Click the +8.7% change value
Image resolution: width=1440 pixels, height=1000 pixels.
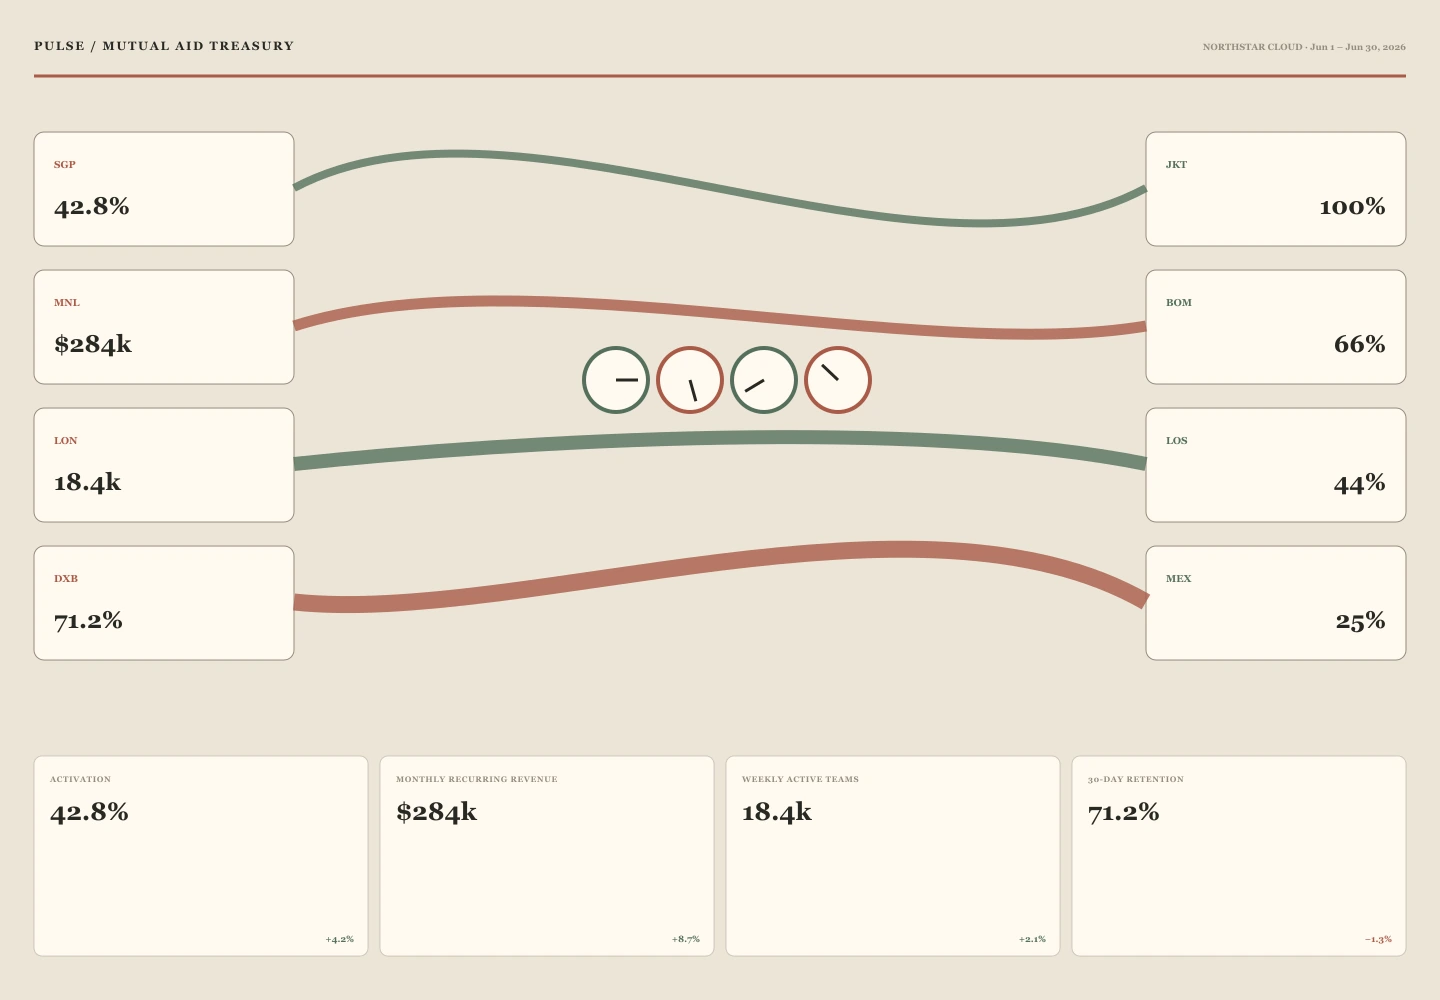[x=686, y=940]
